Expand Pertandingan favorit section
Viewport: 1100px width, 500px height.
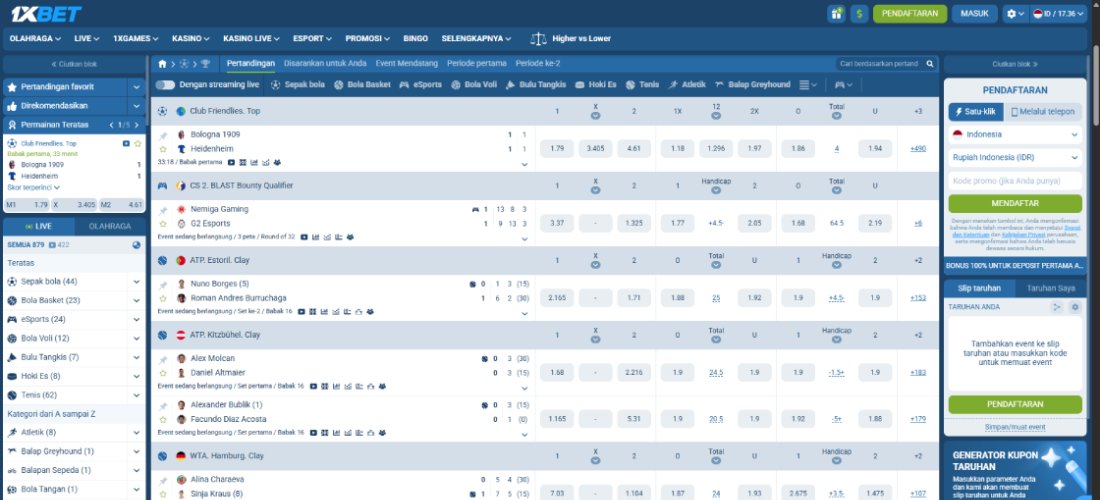(136, 87)
